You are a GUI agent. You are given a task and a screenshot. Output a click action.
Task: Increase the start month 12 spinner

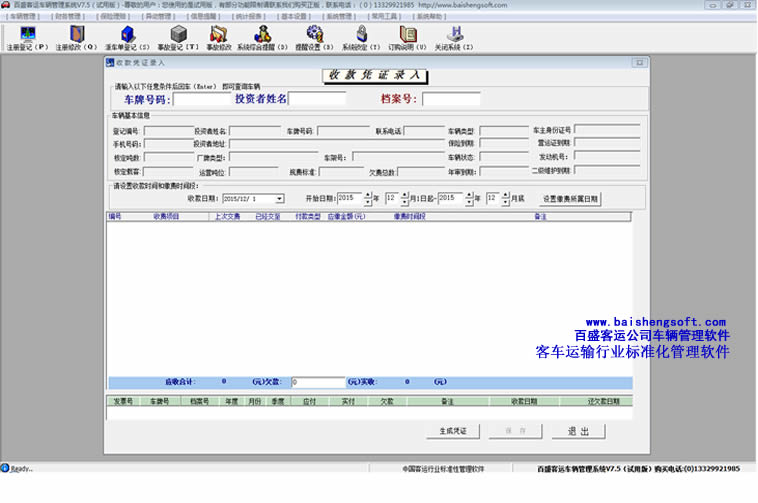coord(405,195)
